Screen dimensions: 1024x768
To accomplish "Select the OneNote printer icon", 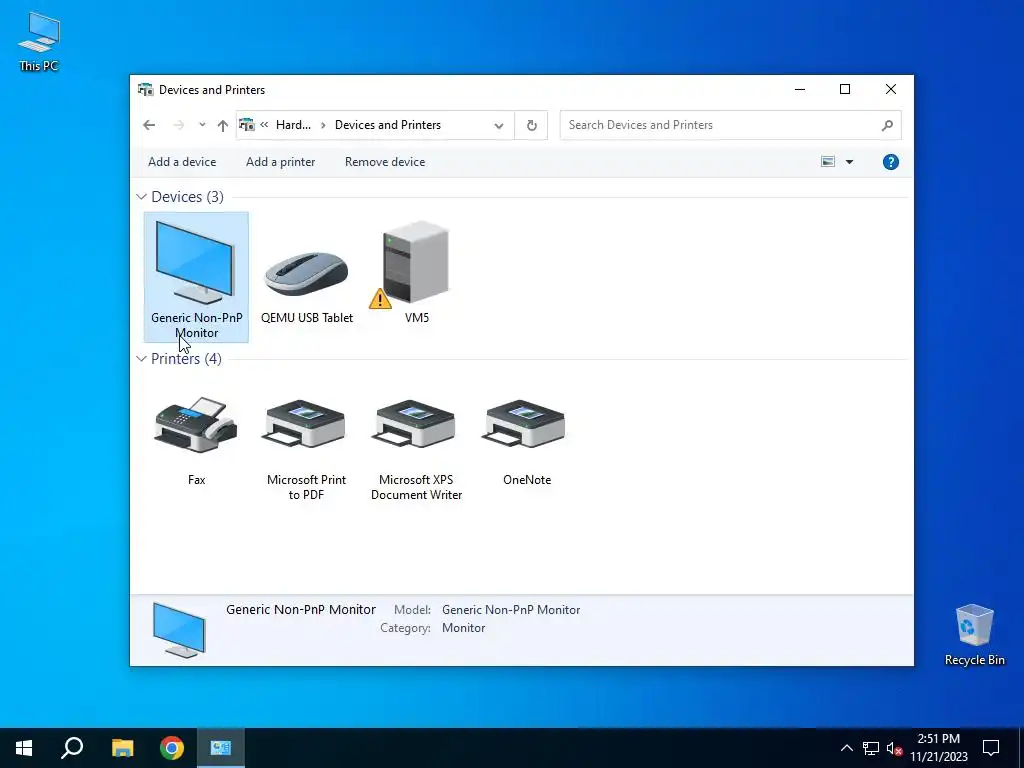I will pos(525,423).
